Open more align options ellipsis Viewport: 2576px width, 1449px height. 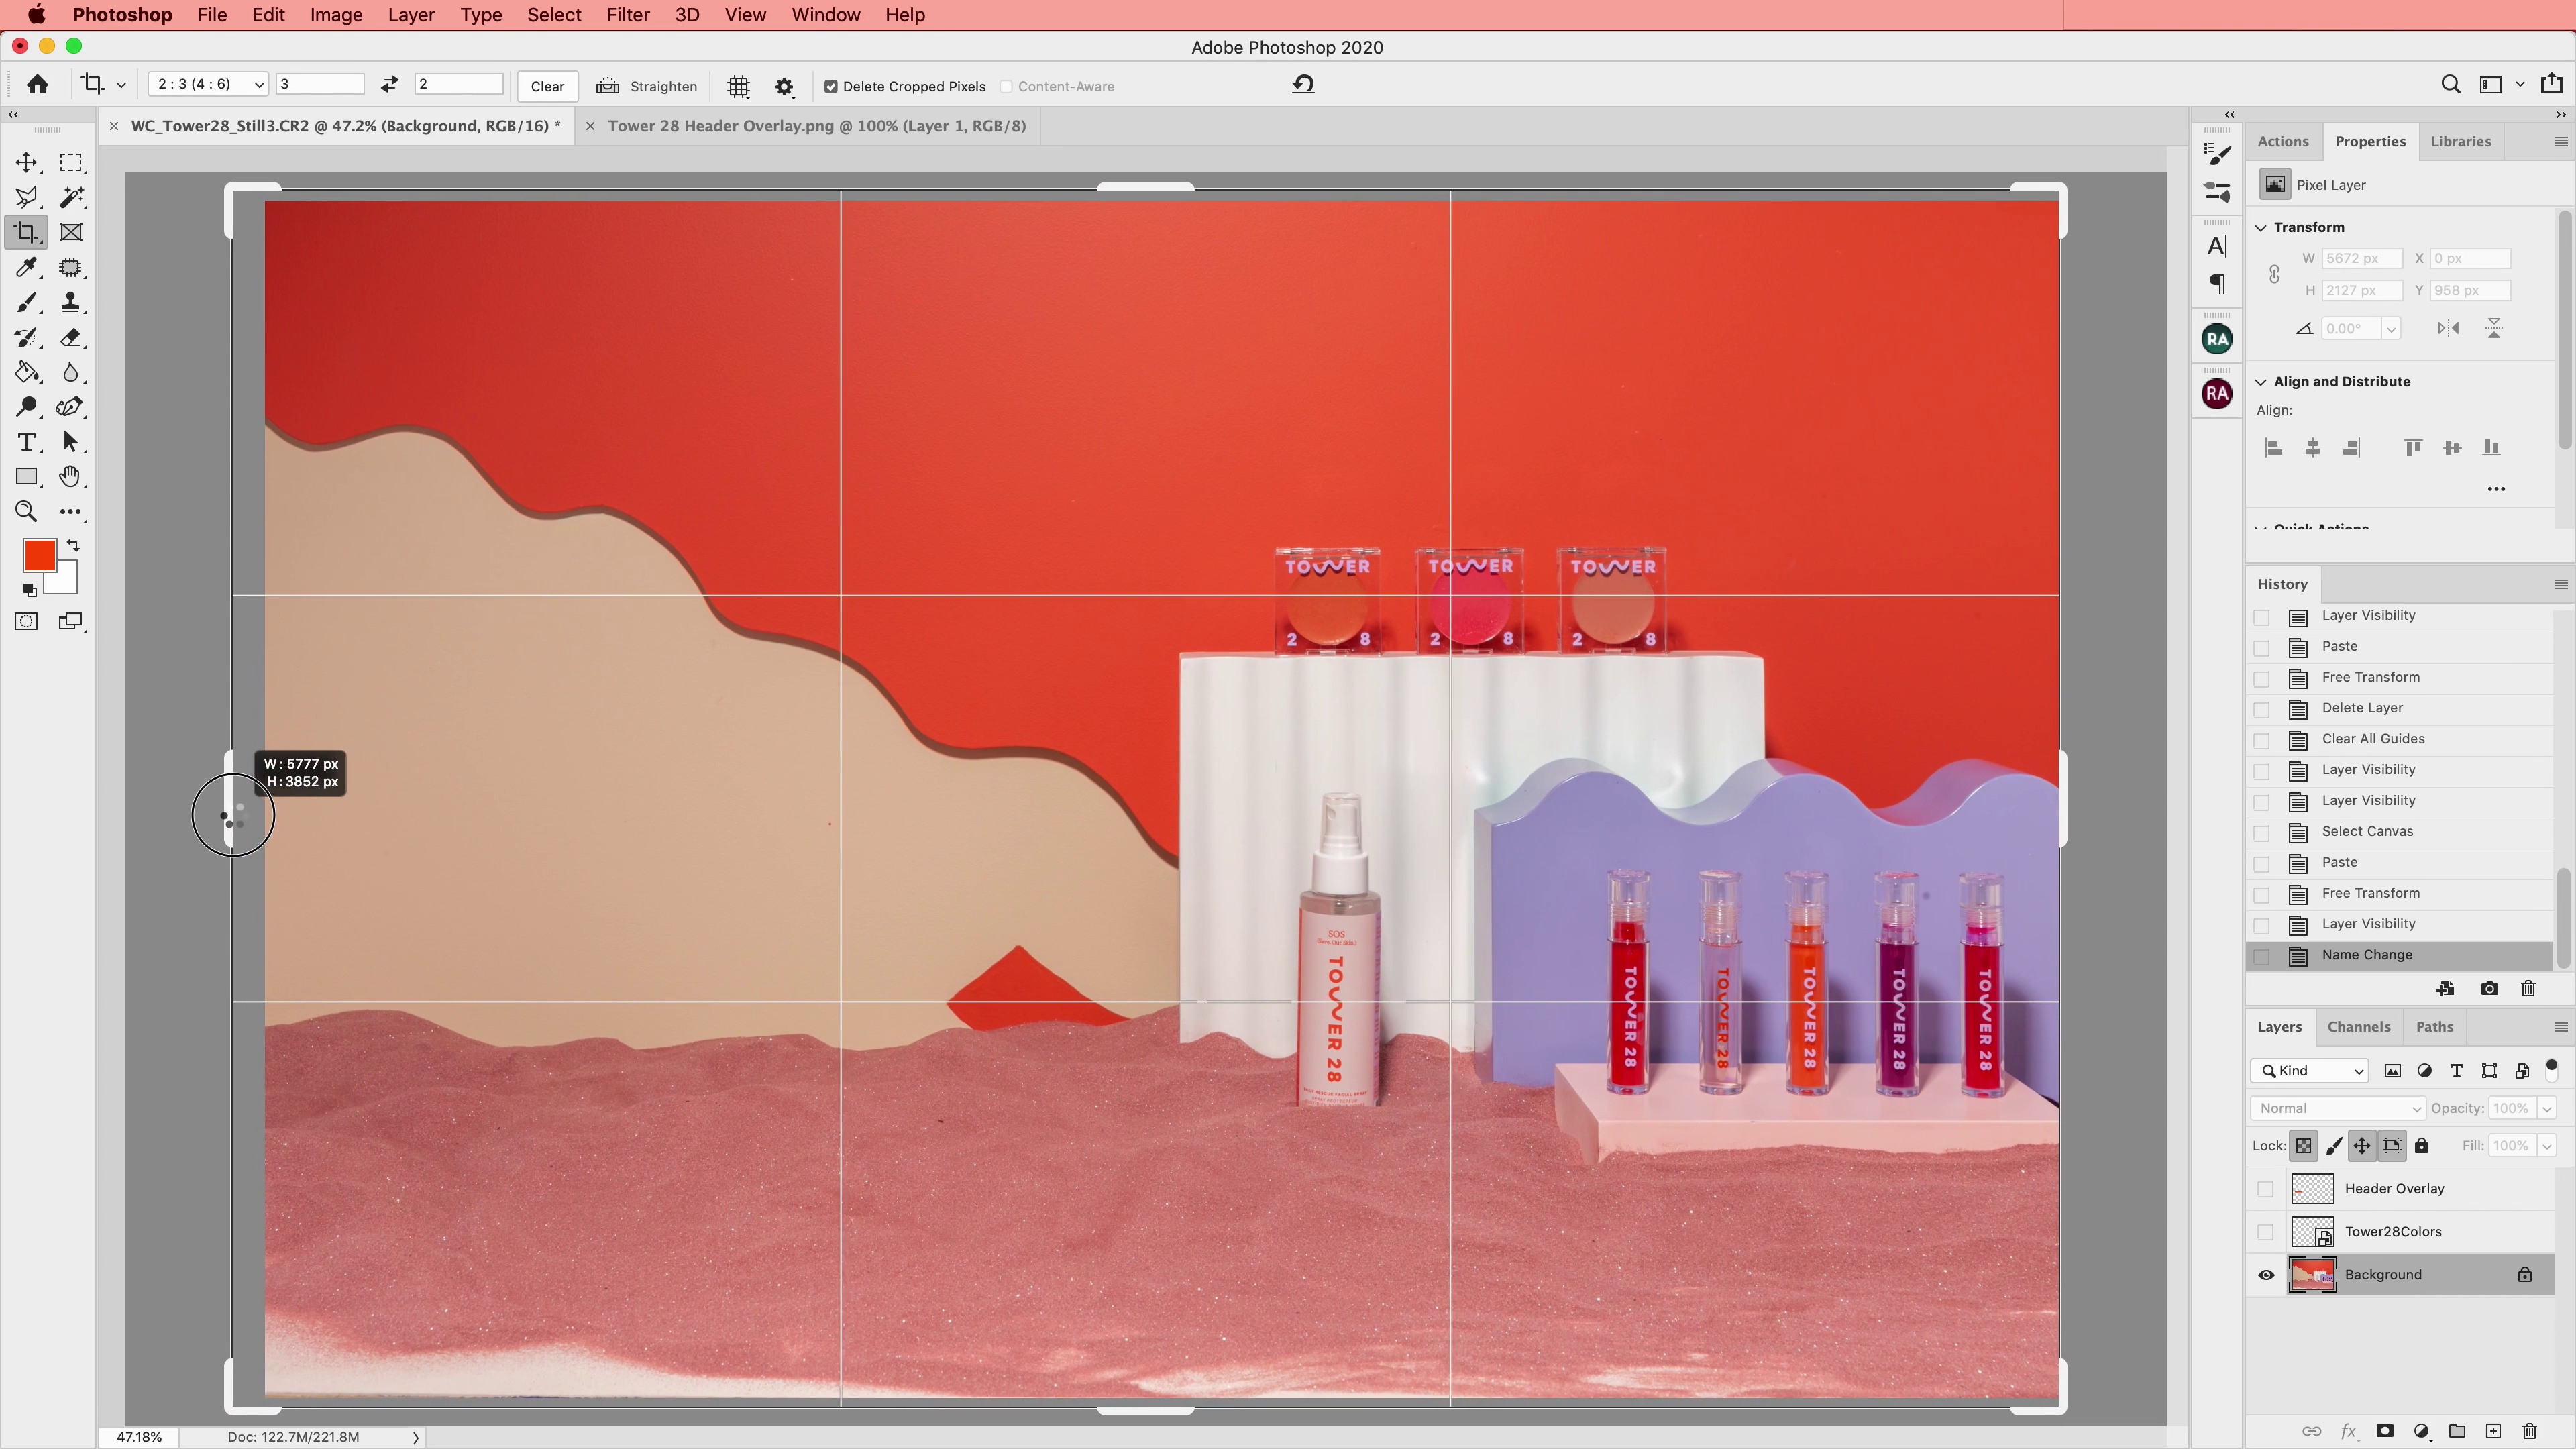point(2496,489)
